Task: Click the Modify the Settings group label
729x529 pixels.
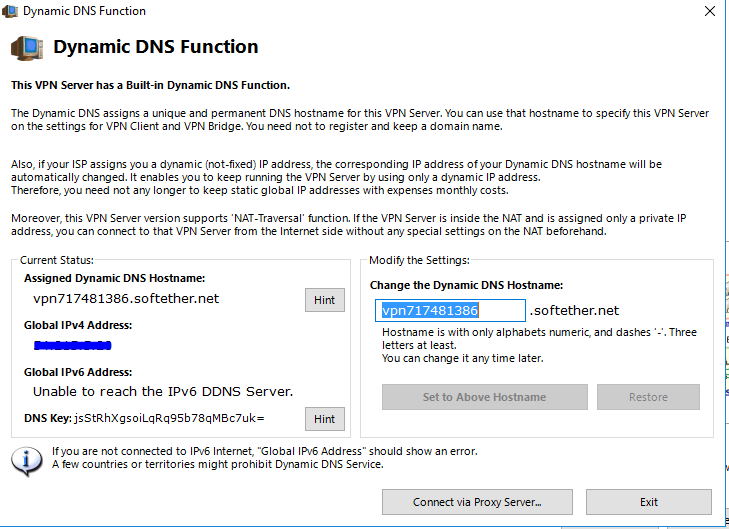Action: 419,260
